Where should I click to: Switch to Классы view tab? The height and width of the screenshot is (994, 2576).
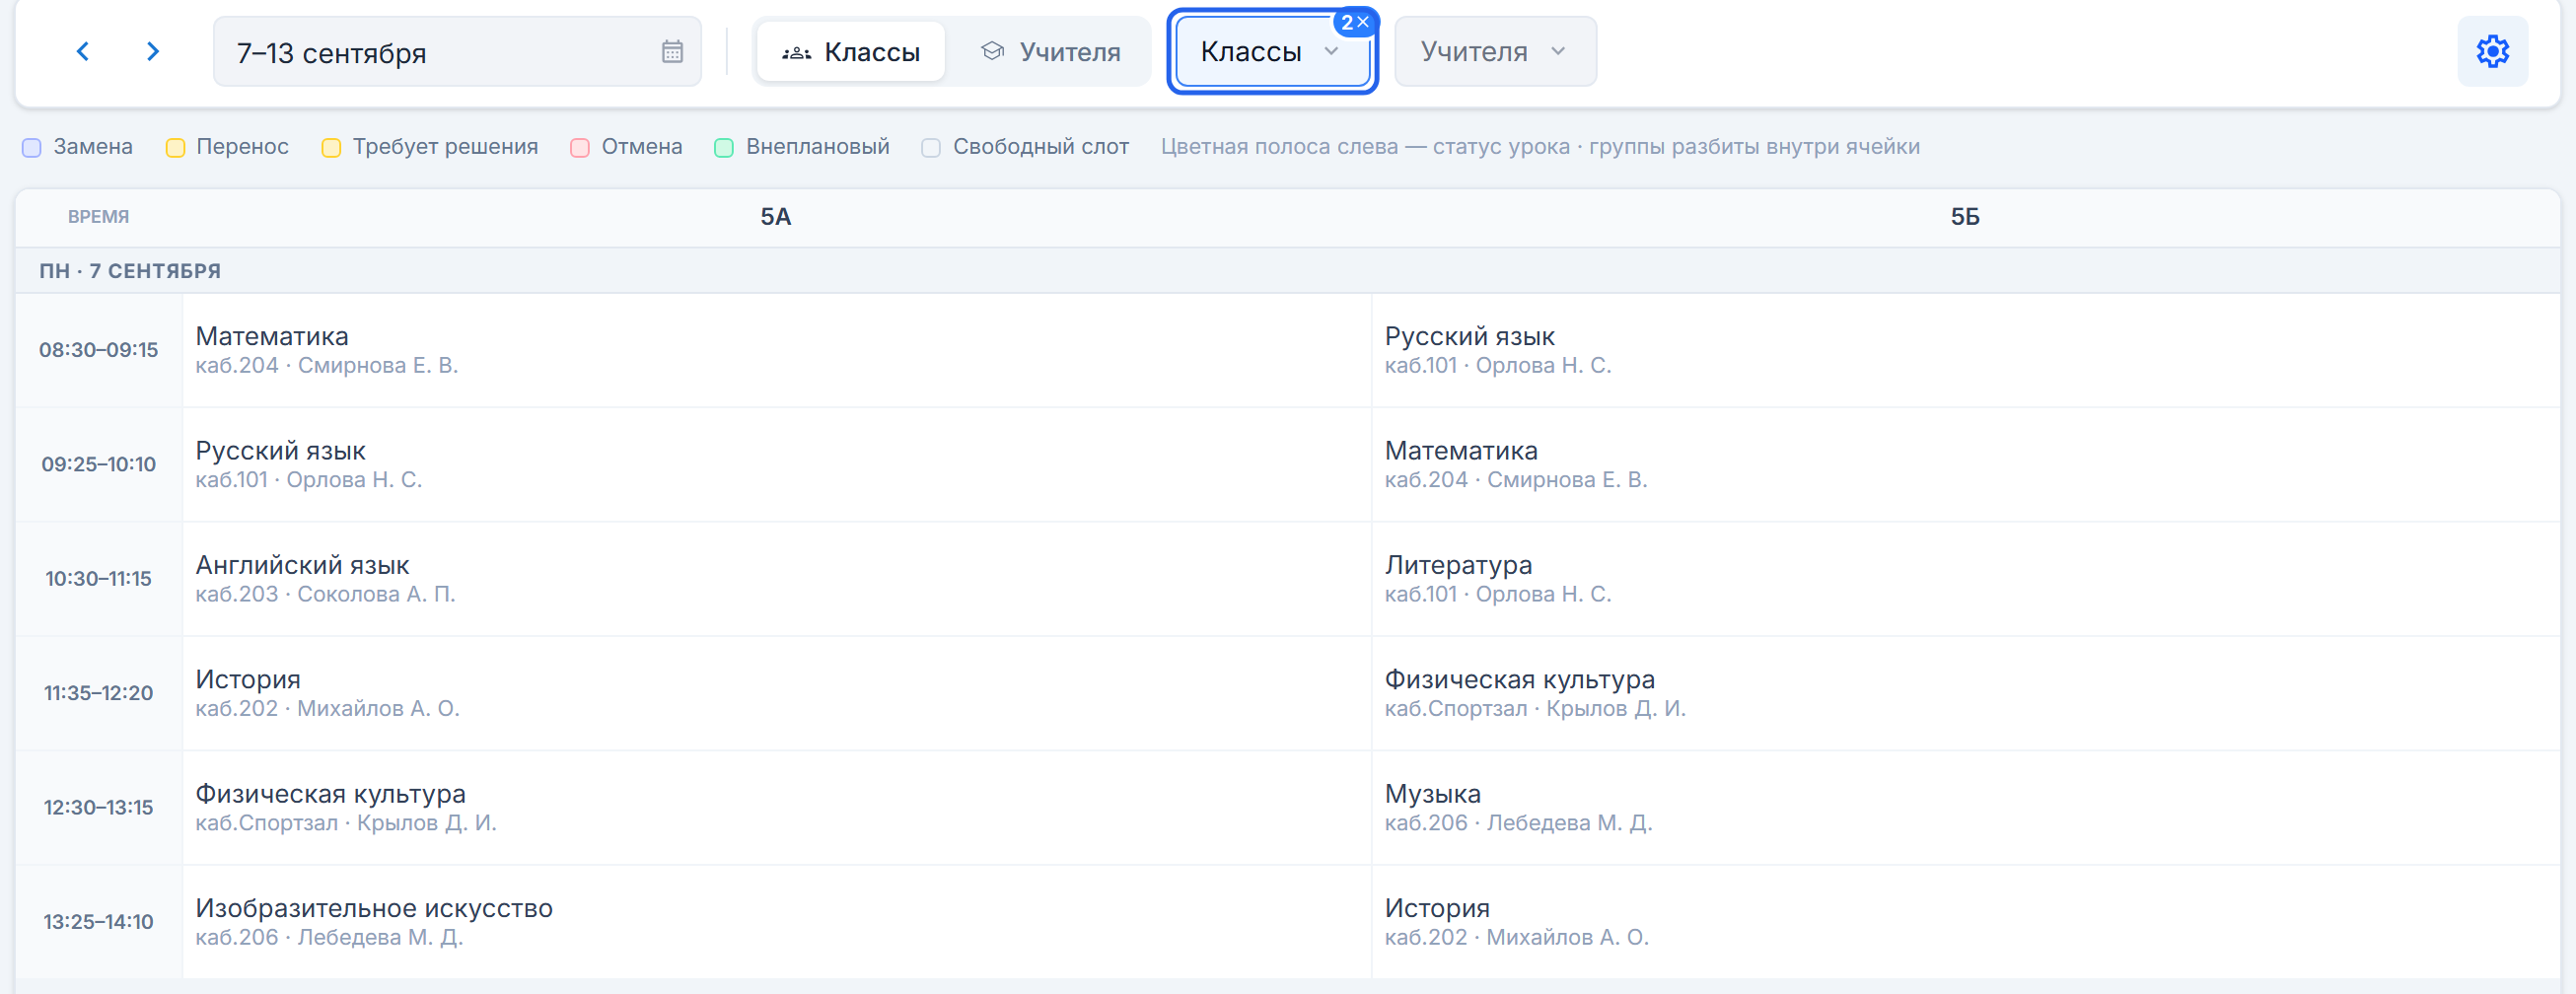pyautogui.click(x=851, y=52)
